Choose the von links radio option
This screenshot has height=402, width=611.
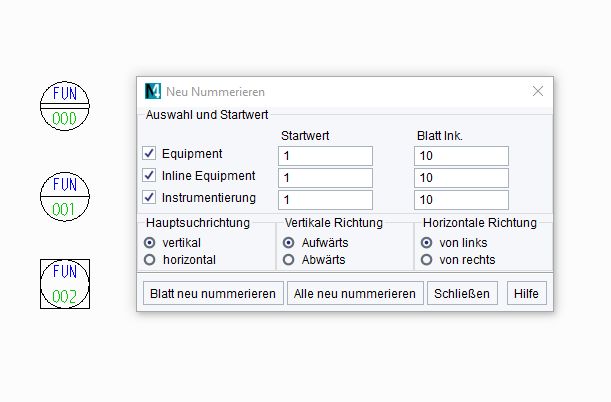[426, 243]
